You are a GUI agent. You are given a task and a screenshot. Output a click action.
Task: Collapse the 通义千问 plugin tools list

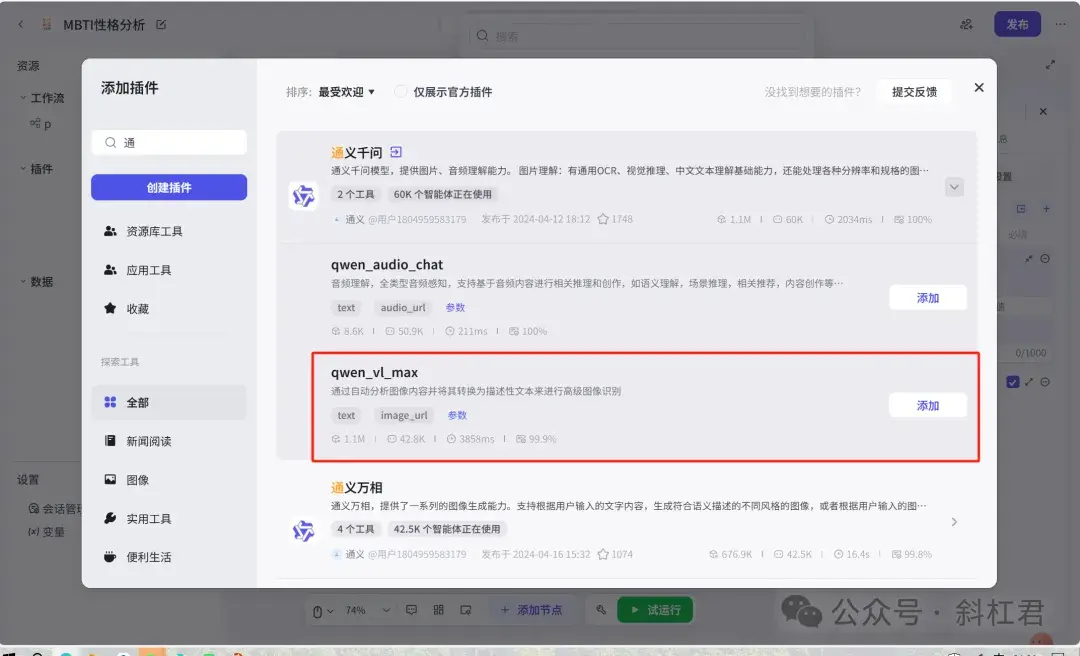[x=954, y=187]
